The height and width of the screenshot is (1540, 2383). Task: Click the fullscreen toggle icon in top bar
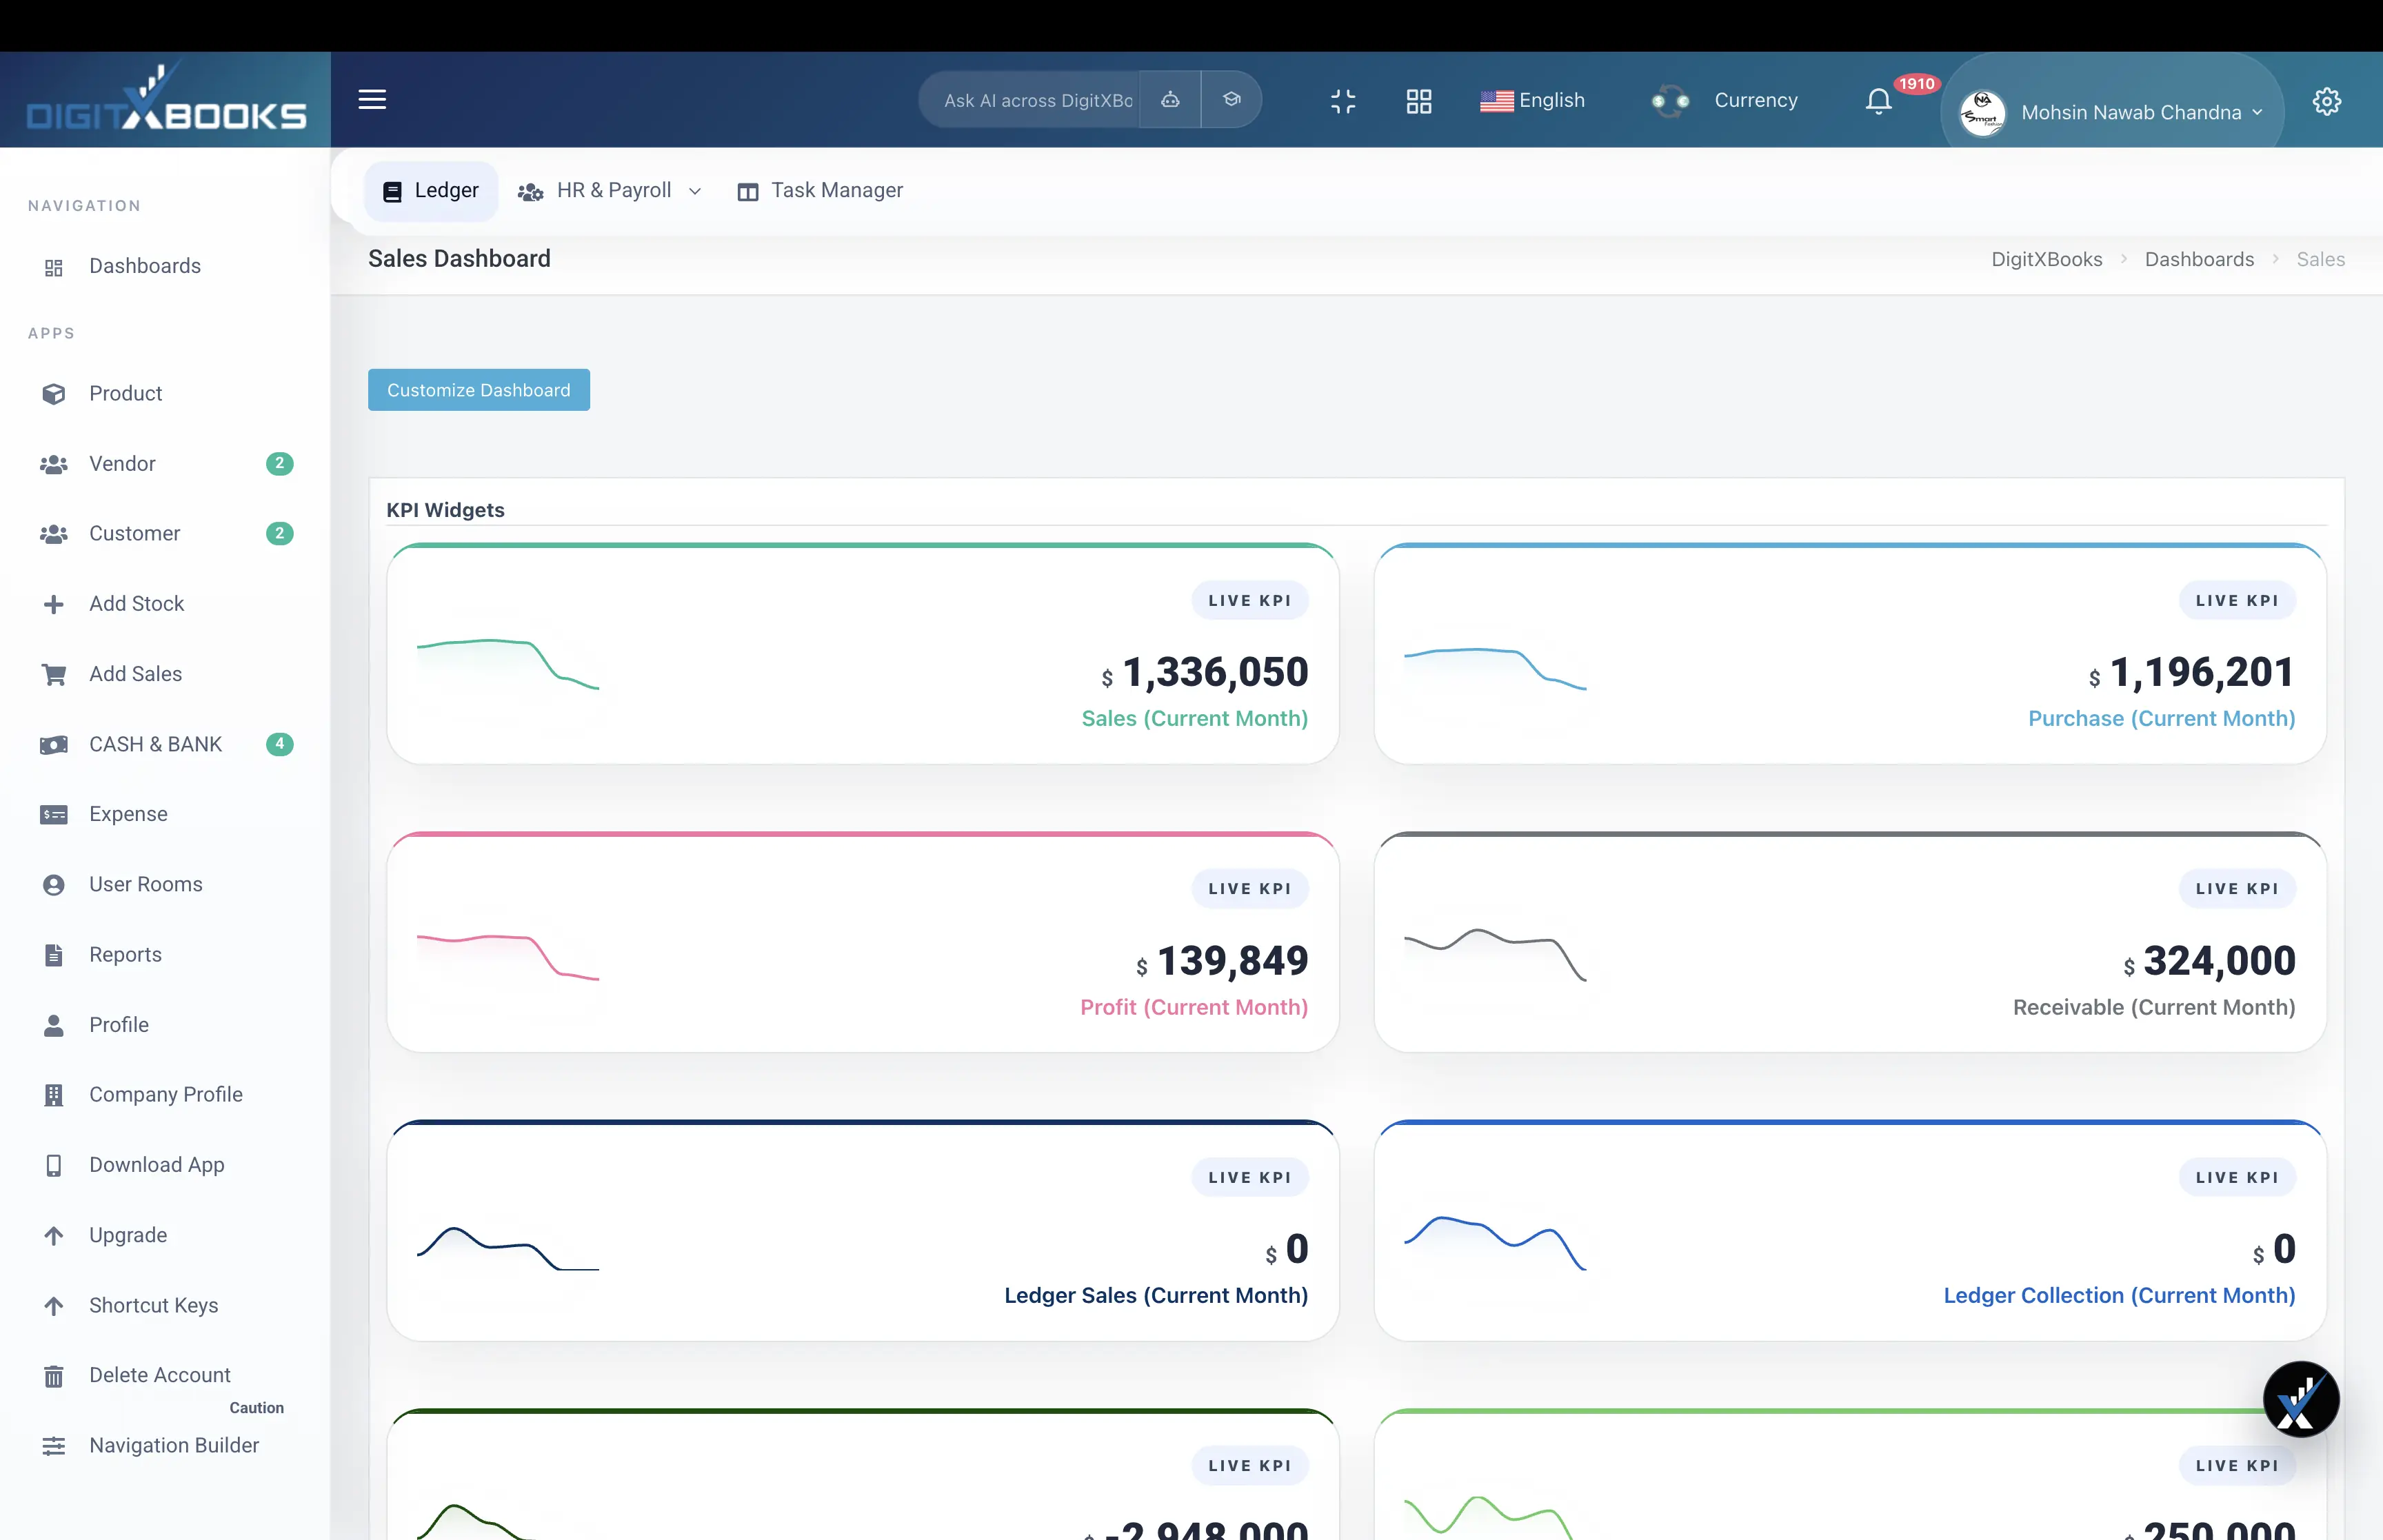pos(1343,100)
